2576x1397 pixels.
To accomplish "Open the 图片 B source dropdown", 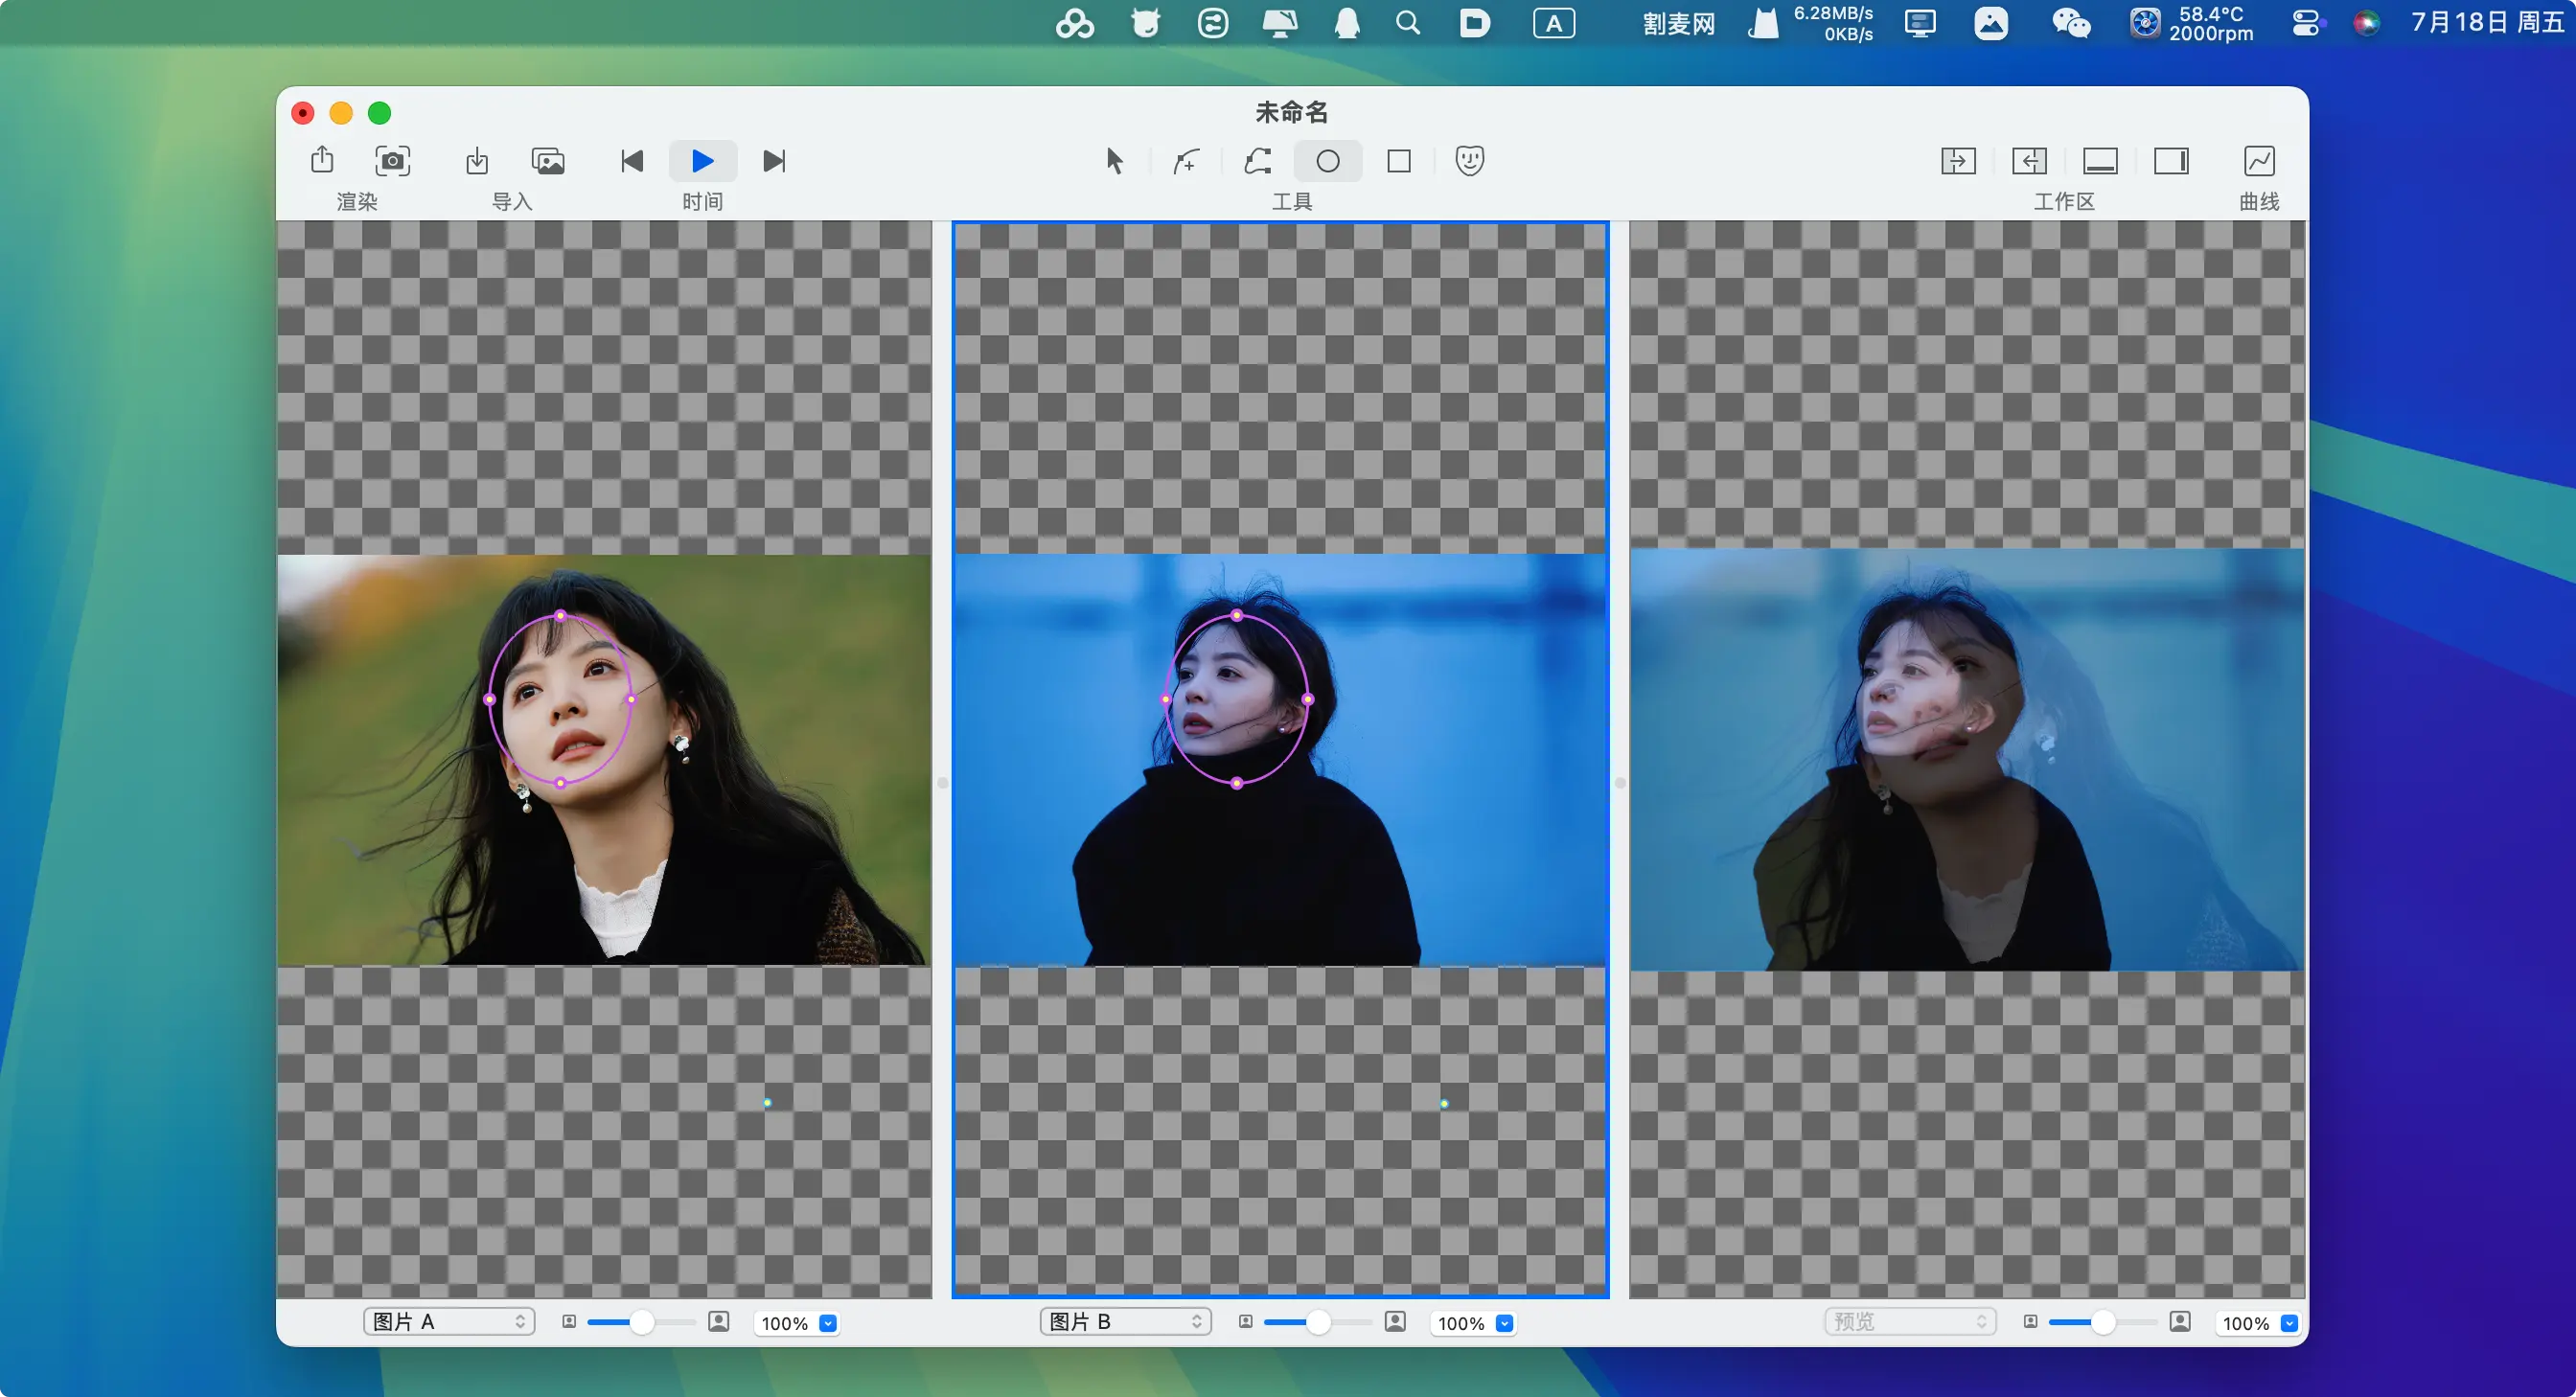I will coord(1126,1322).
